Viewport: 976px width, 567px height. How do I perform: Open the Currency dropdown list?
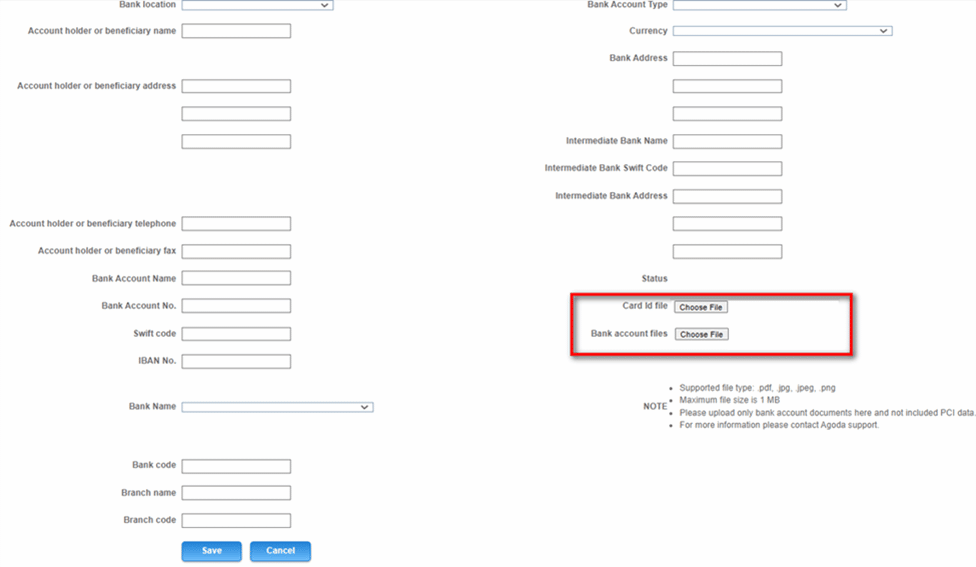click(x=782, y=31)
